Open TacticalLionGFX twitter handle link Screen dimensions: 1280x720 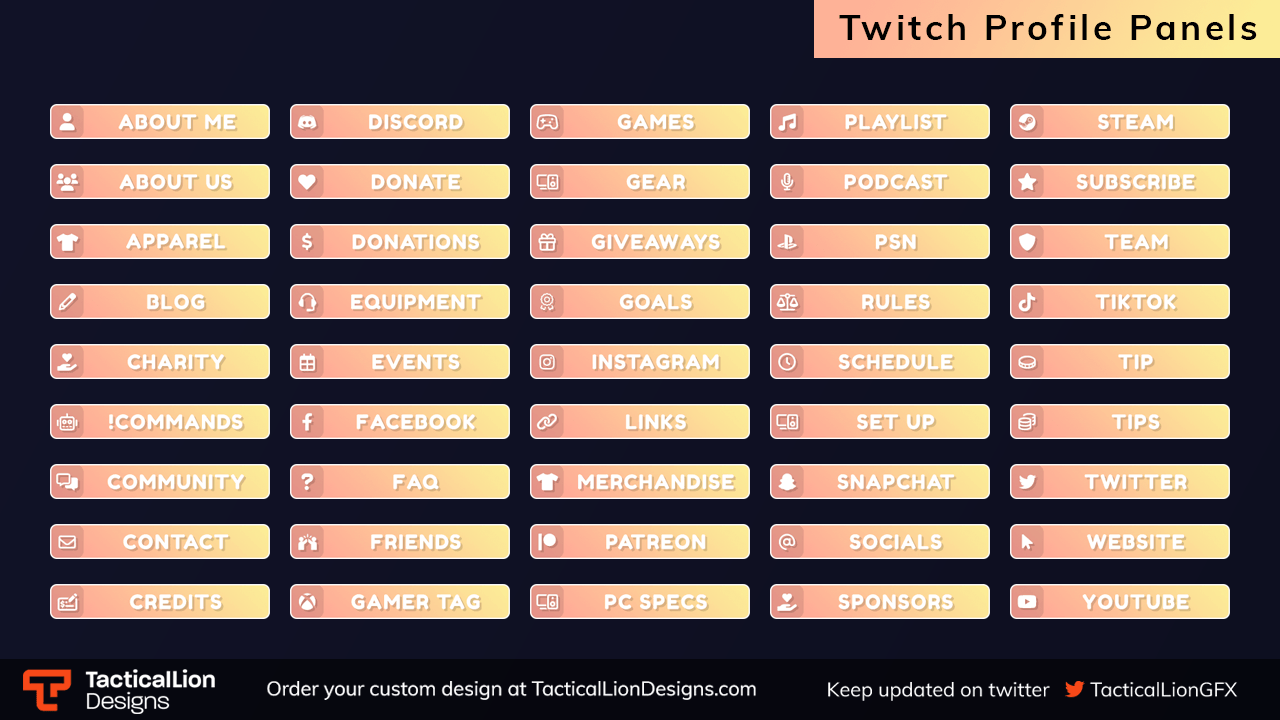(x=1163, y=689)
